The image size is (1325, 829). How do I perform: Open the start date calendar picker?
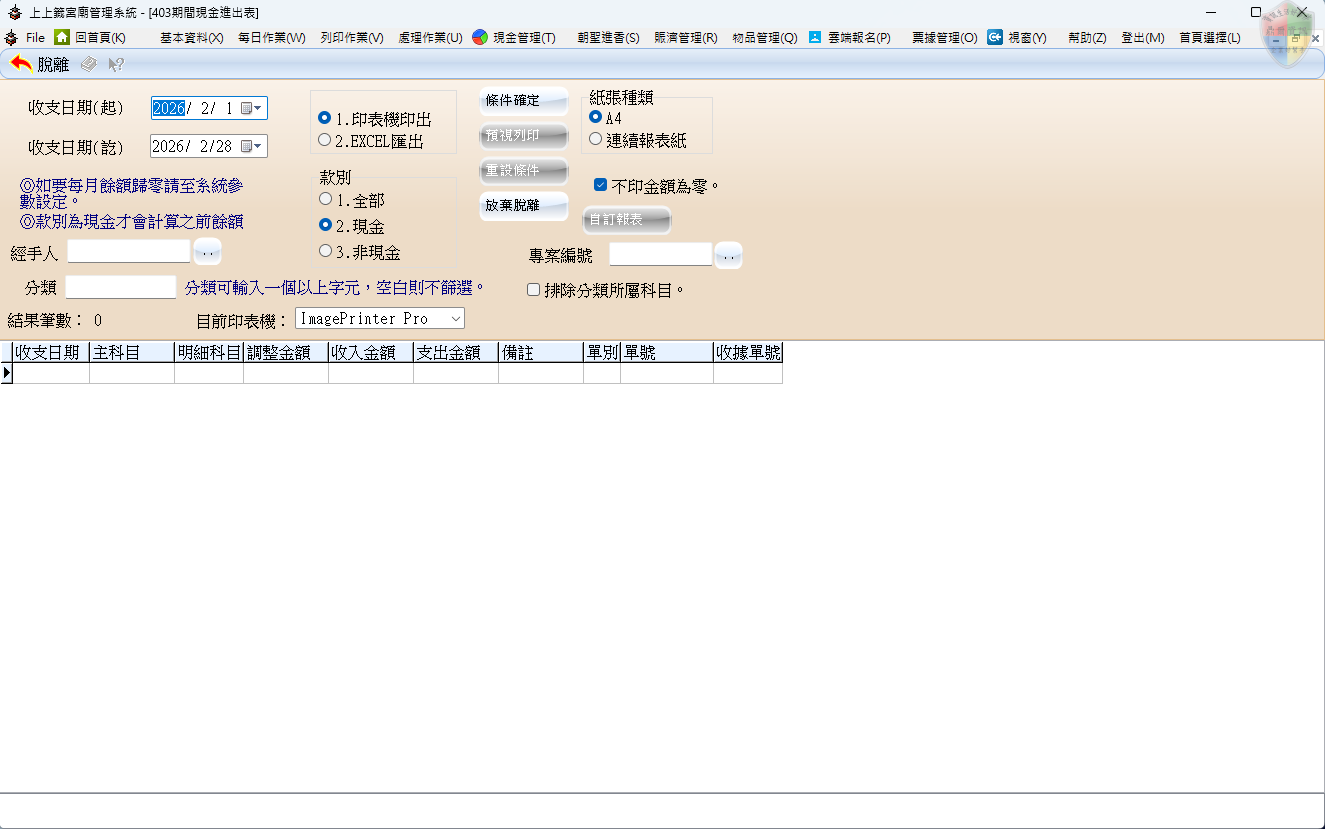click(x=250, y=108)
